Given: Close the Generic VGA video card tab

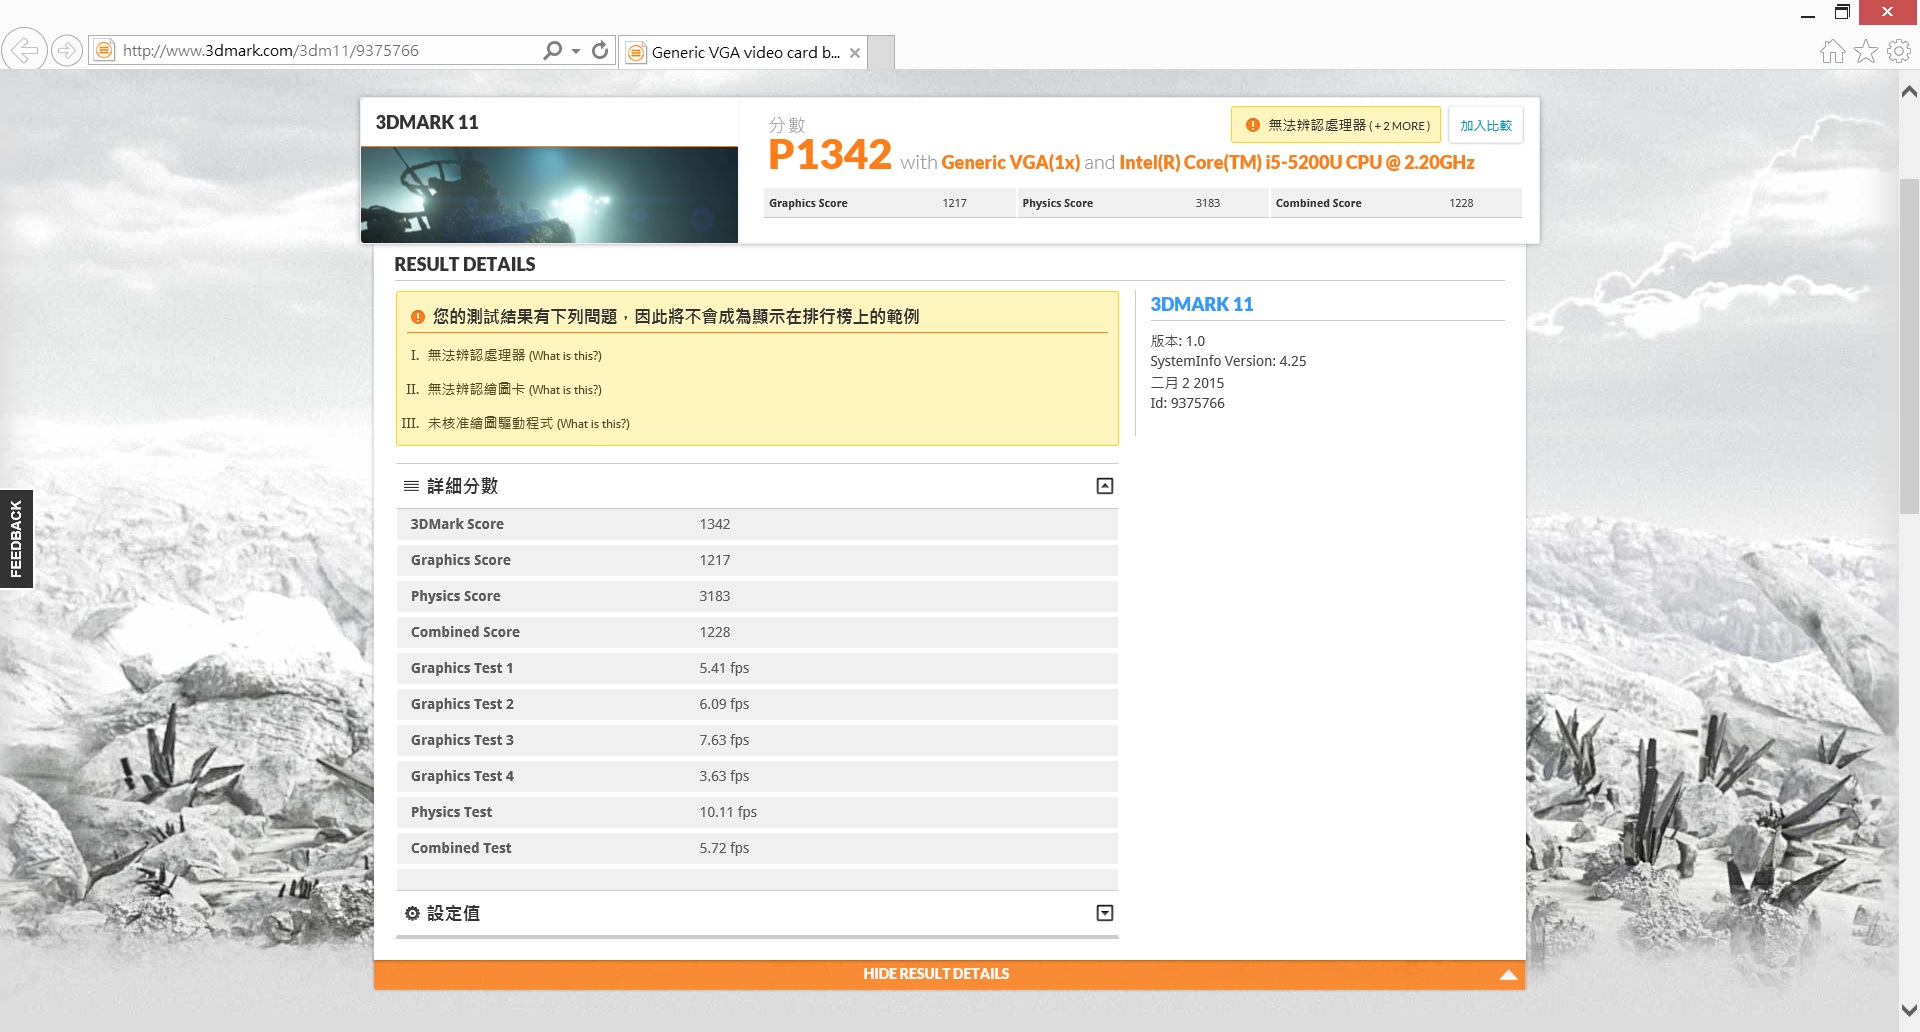Looking at the screenshot, I should pyautogui.click(x=855, y=53).
